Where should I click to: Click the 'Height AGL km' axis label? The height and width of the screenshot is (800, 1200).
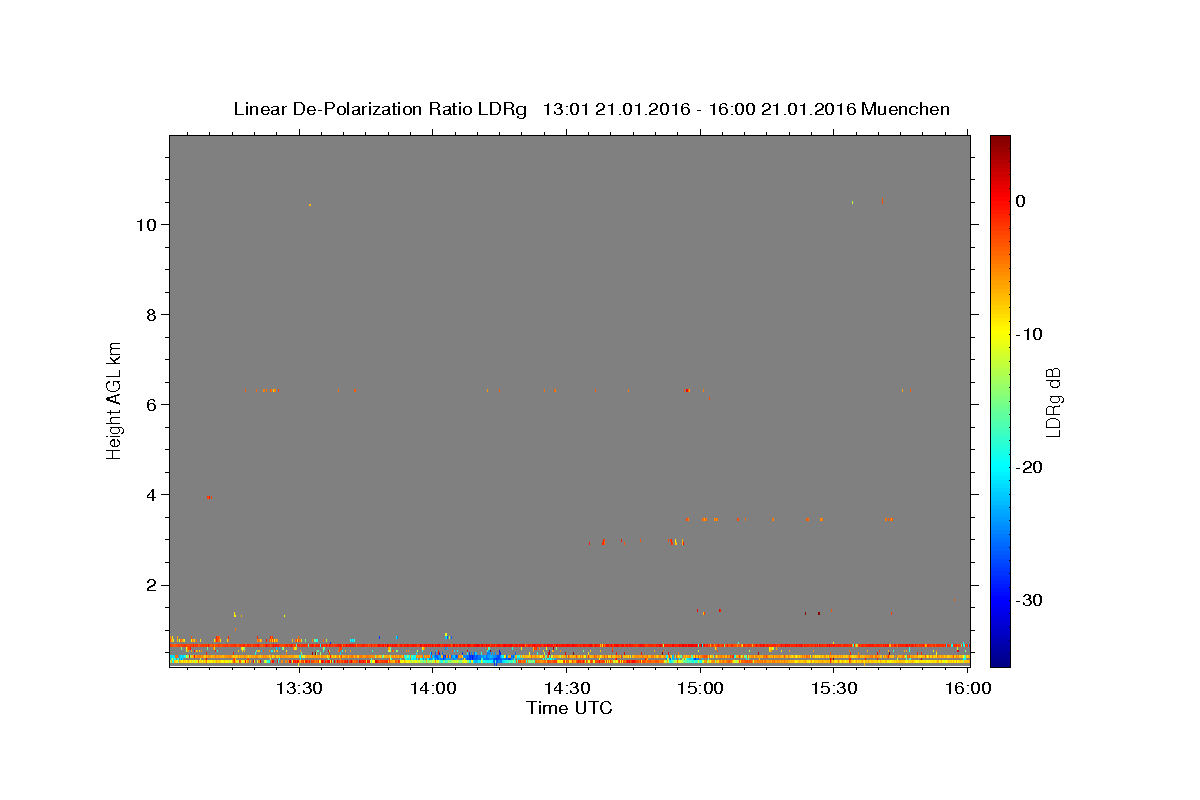click(114, 400)
